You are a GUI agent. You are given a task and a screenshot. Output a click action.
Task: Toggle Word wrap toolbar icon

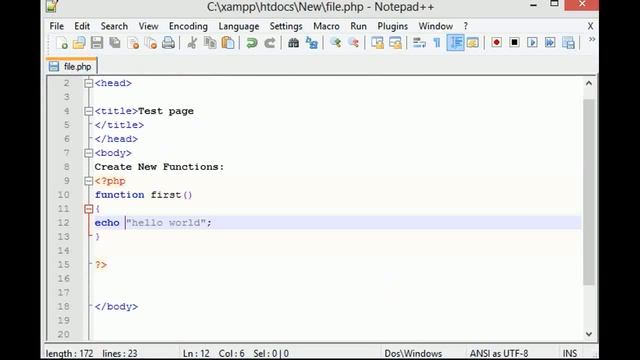tap(419, 43)
